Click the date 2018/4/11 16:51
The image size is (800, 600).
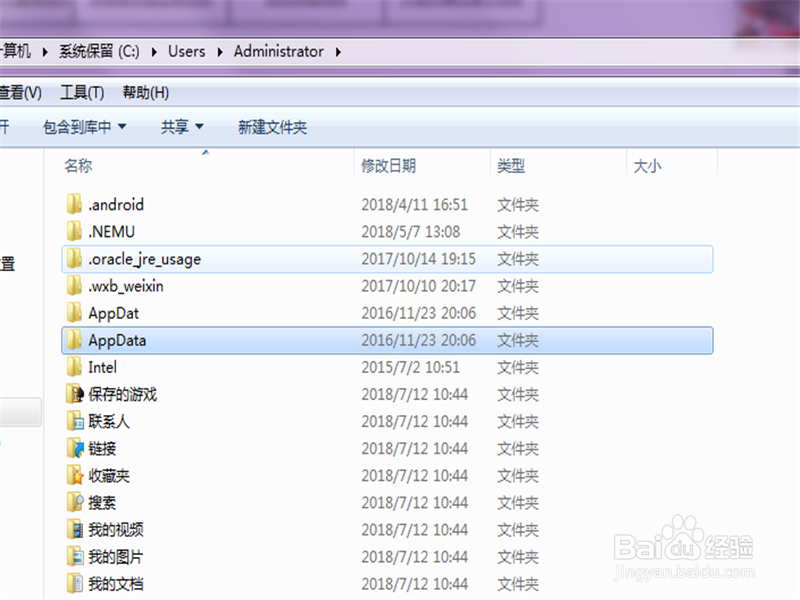(414, 205)
